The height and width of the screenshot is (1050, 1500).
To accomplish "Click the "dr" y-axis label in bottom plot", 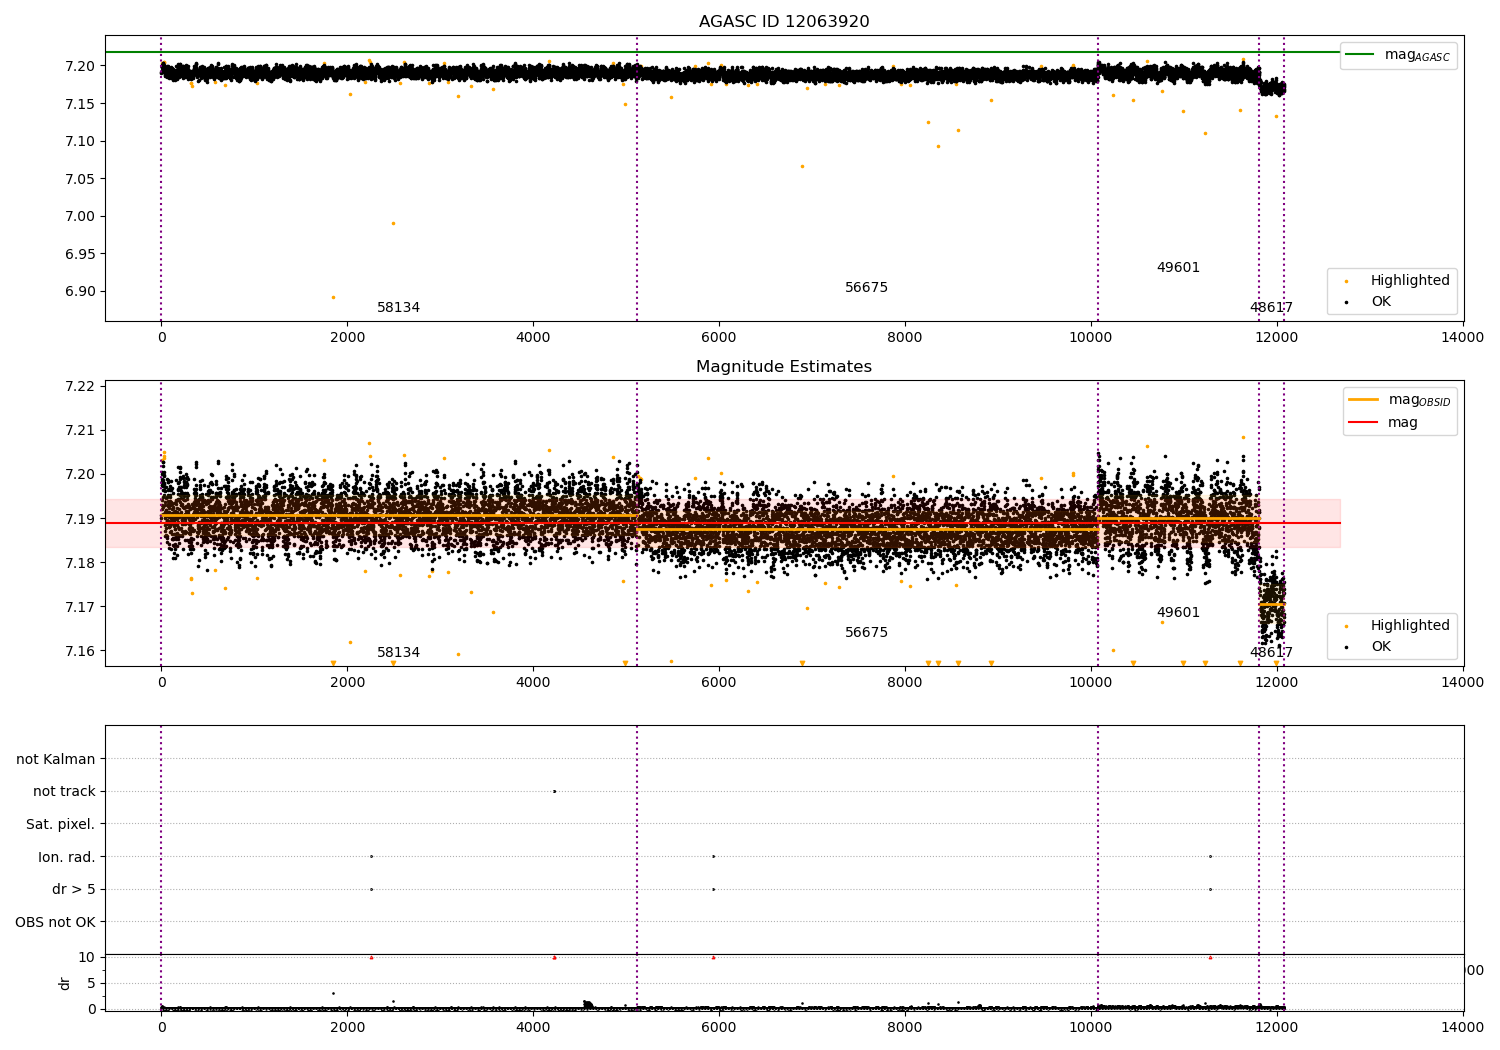I will click(x=65, y=983).
